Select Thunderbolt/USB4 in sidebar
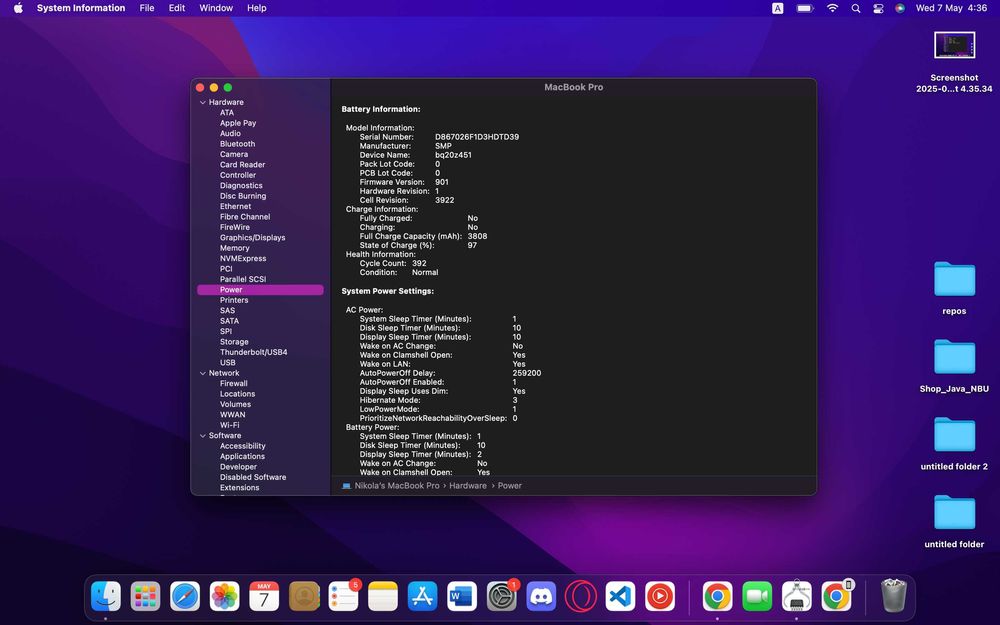1000x625 pixels. (x=253, y=352)
